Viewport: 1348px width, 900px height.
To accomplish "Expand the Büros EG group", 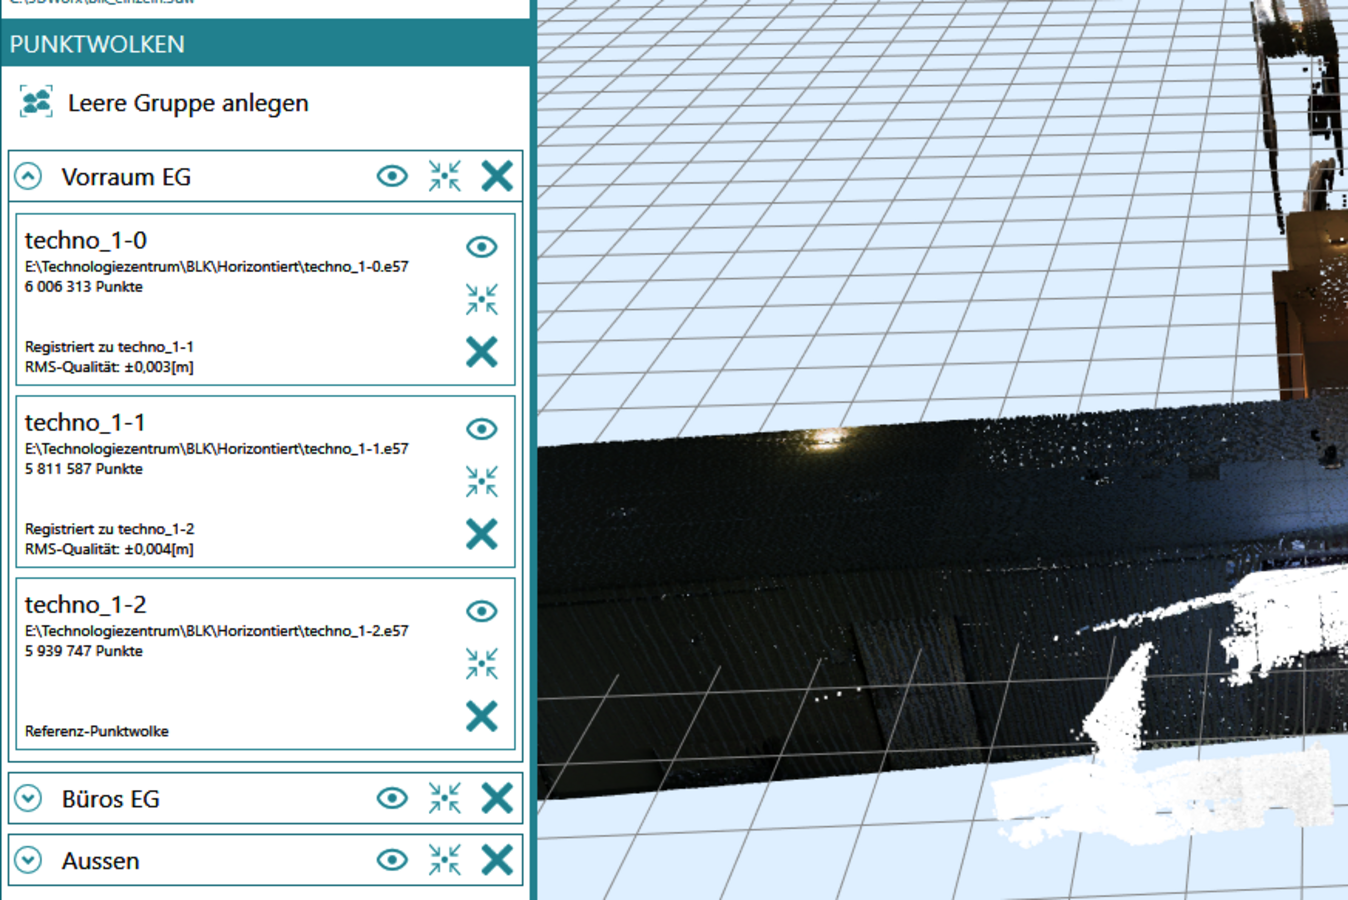I will (x=28, y=798).
